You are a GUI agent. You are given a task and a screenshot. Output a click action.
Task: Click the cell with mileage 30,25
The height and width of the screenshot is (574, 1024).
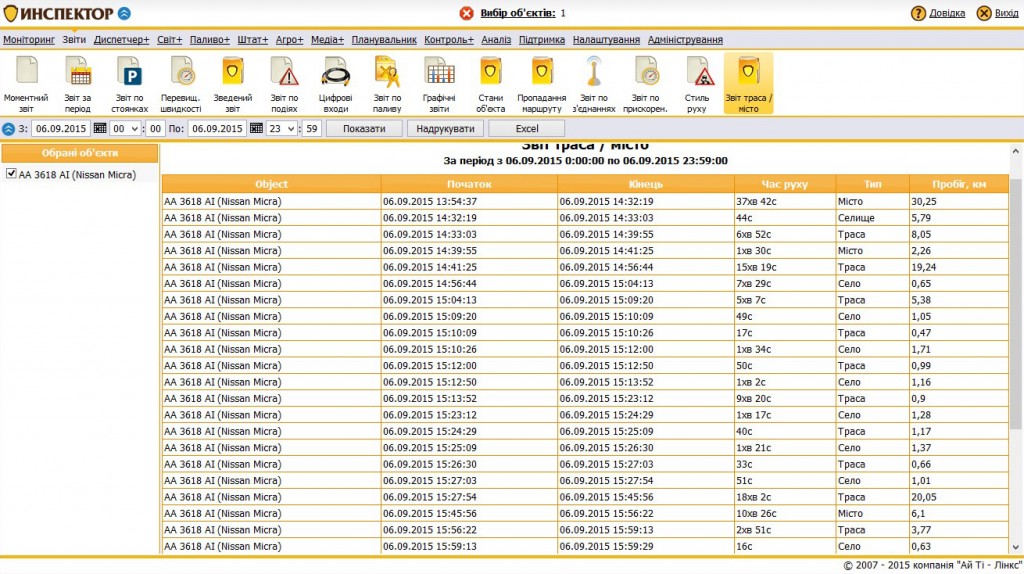pos(959,202)
